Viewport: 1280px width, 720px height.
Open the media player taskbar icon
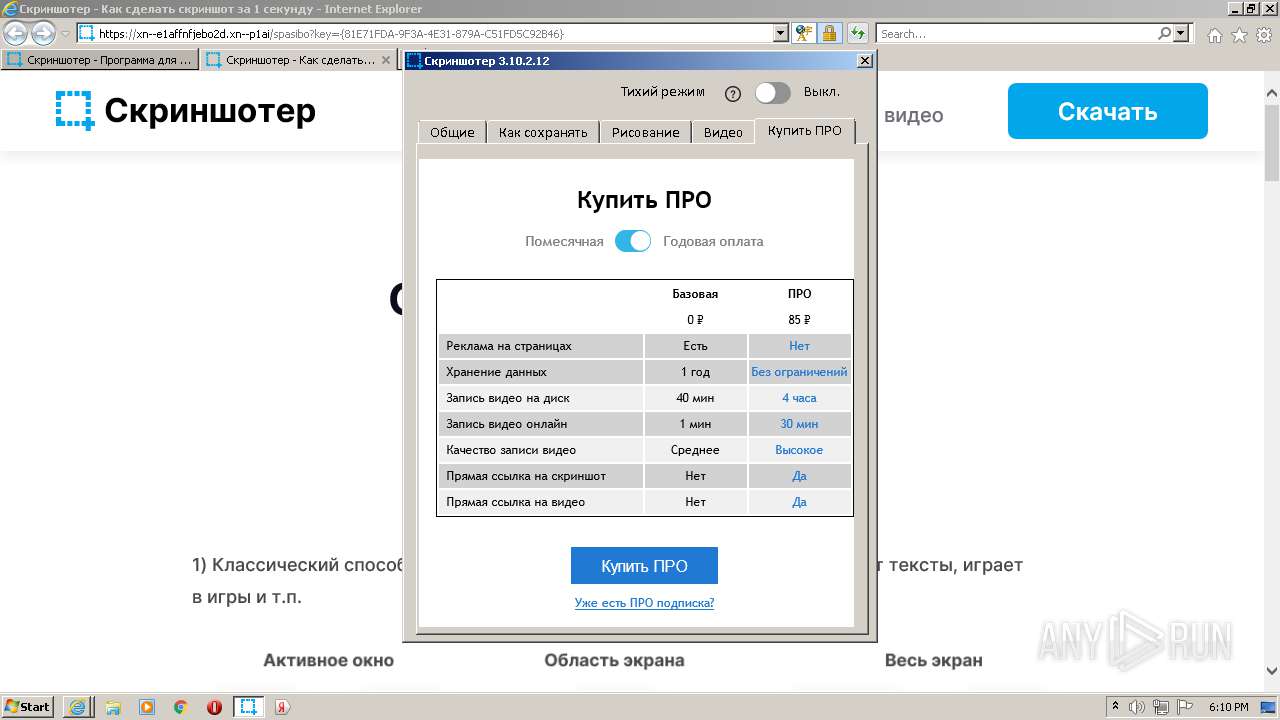tap(147, 706)
